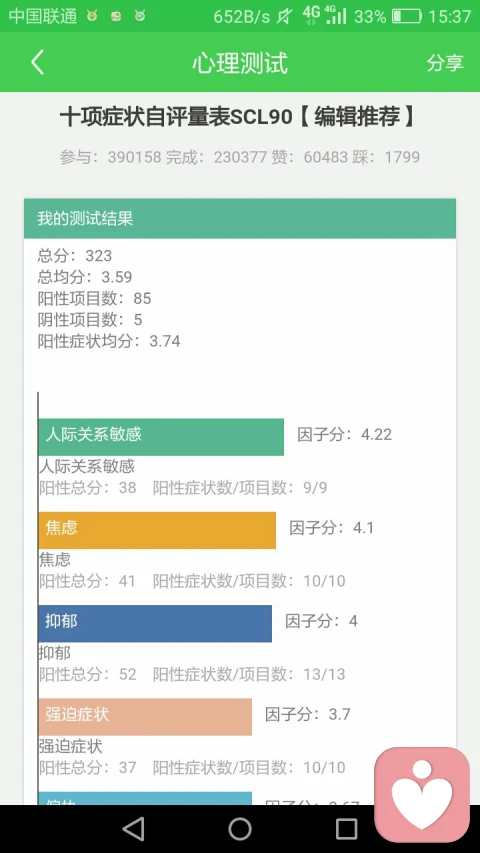Select the orange 焦虑 bar
This screenshot has width=480, height=853.
coord(157,530)
